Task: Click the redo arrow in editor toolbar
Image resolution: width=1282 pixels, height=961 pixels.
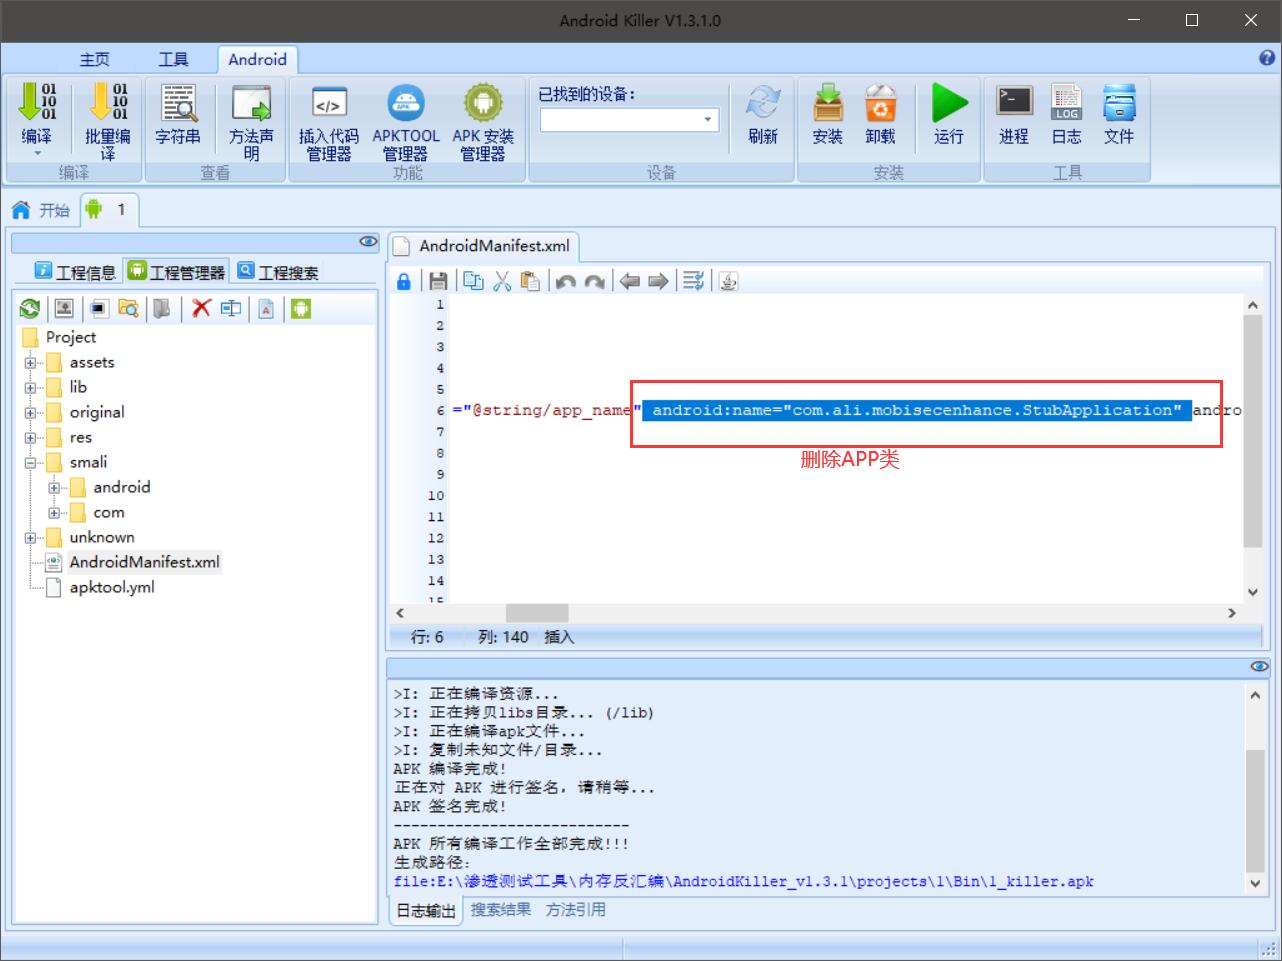Action: point(594,282)
